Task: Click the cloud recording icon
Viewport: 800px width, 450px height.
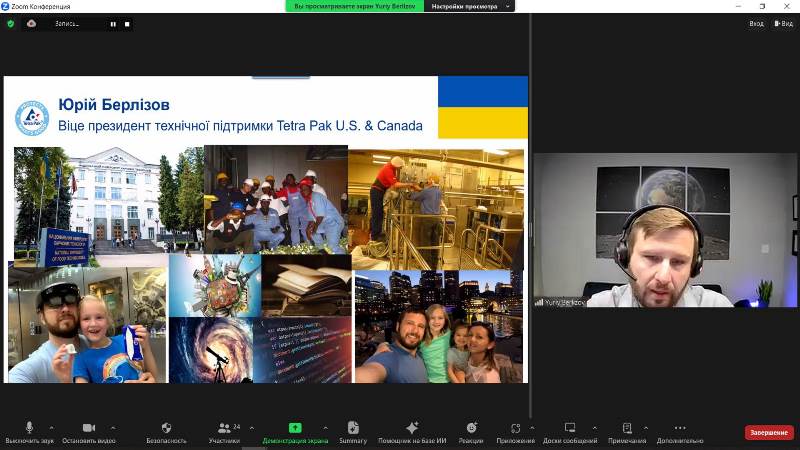Action: point(31,23)
